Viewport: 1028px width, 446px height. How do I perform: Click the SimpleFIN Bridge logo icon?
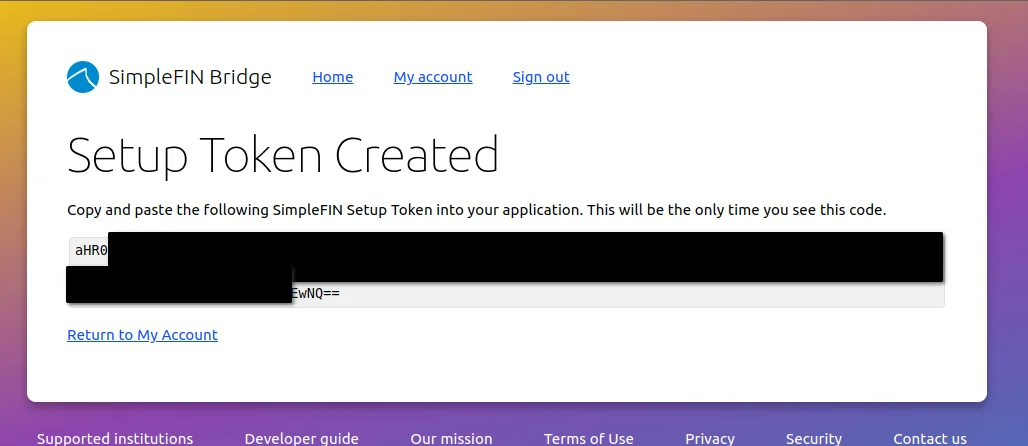83,77
